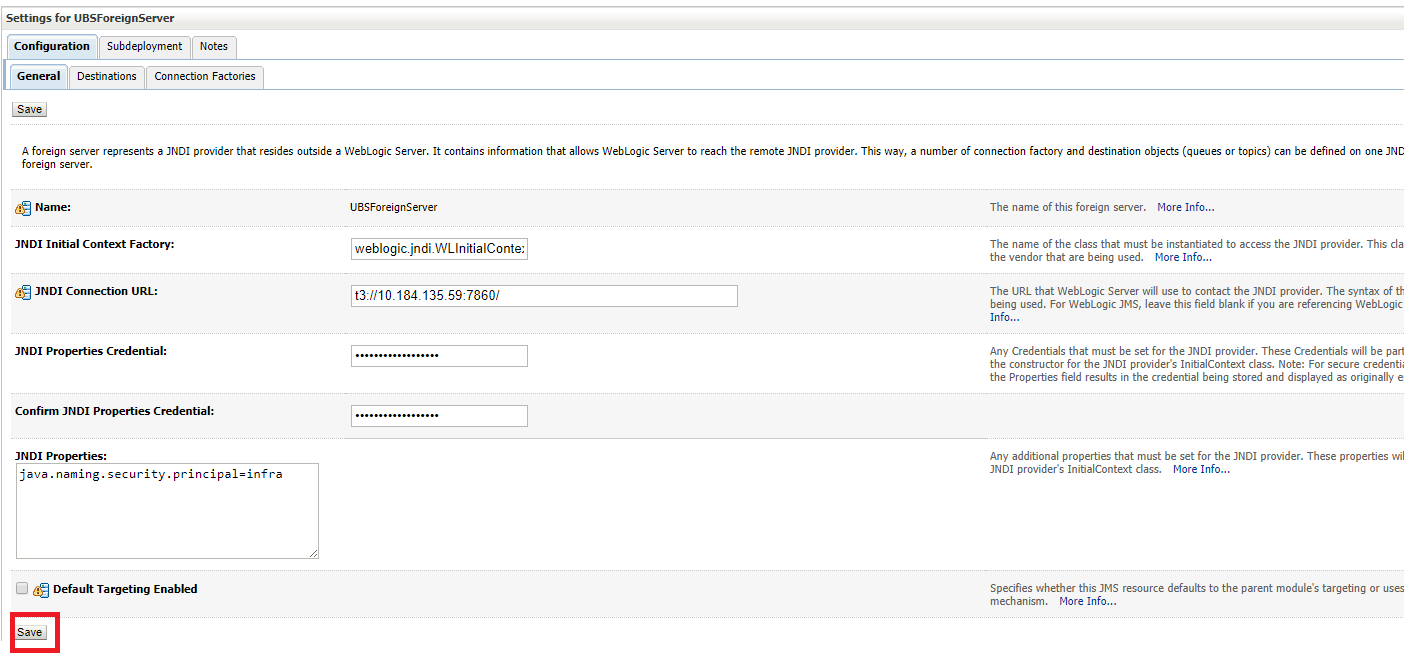
Task: Click the 'Settings for UBSForeignServer' heading
Action: [x=90, y=18]
